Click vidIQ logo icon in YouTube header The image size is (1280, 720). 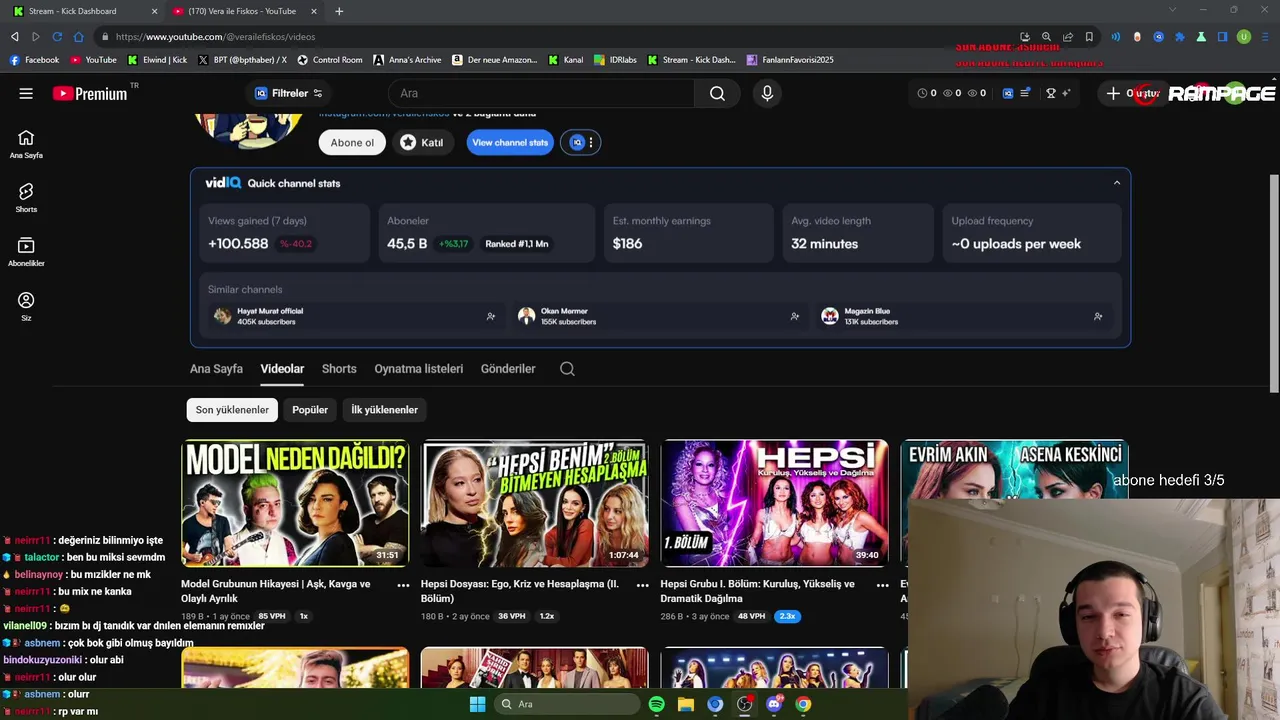[1007, 93]
